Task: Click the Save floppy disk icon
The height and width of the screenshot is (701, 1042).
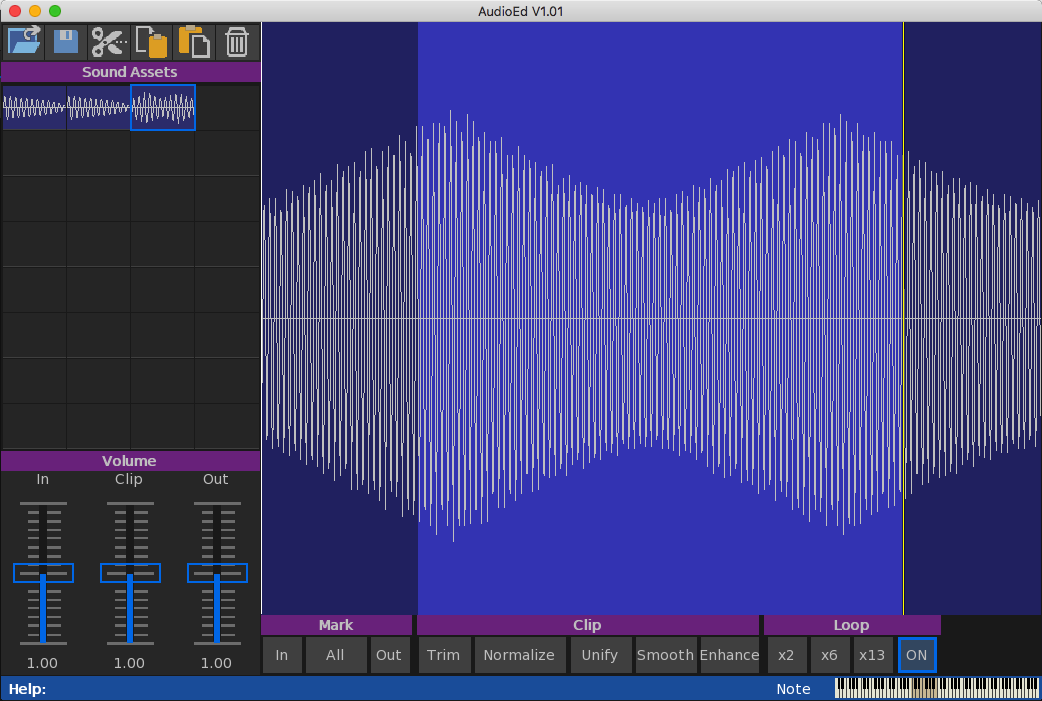Action: point(66,42)
